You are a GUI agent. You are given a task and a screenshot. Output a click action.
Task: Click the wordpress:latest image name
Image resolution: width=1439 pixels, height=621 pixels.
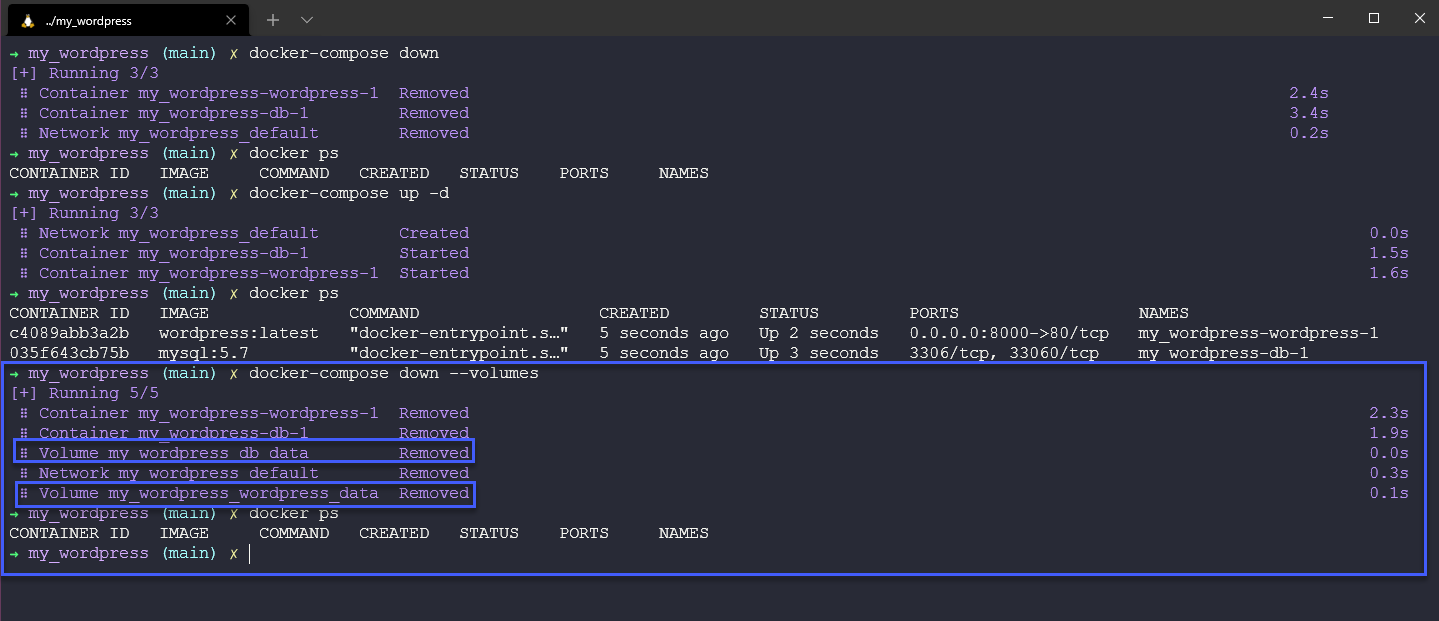238,333
